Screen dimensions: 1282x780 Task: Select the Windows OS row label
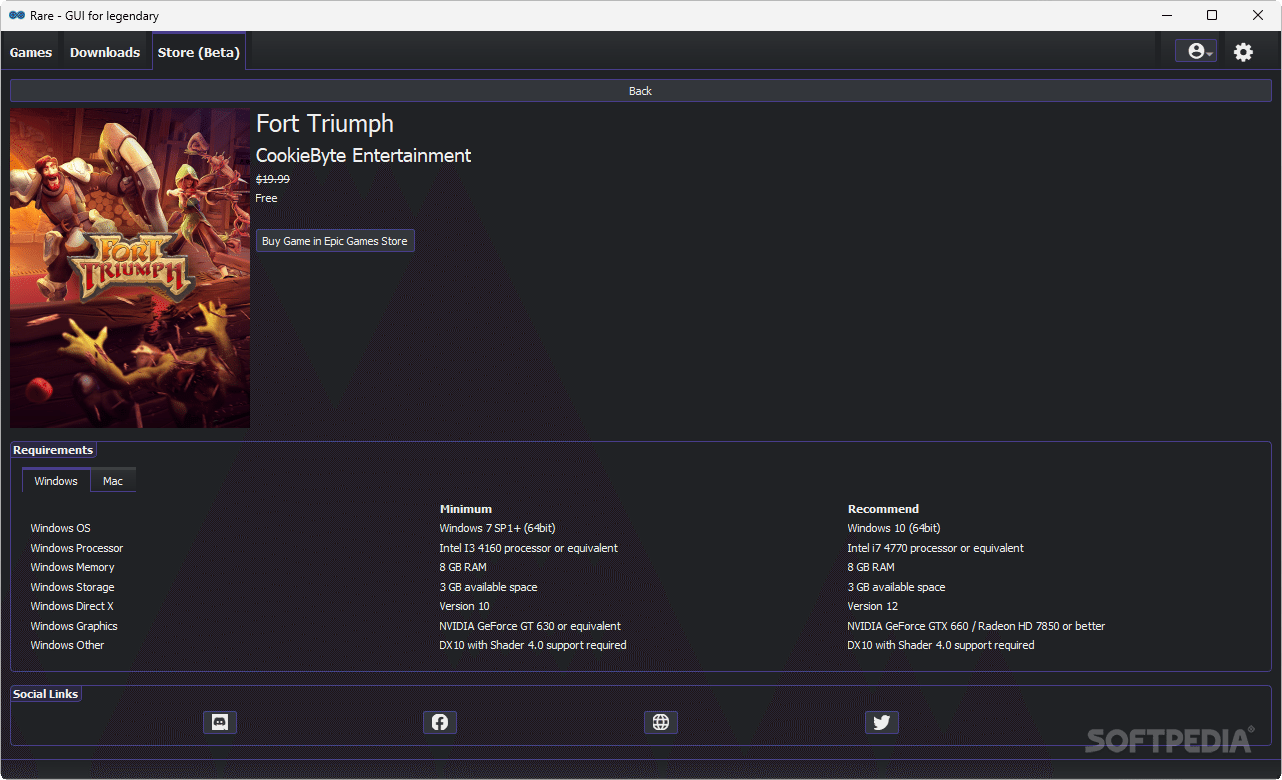pyautogui.click(x=60, y=528)
